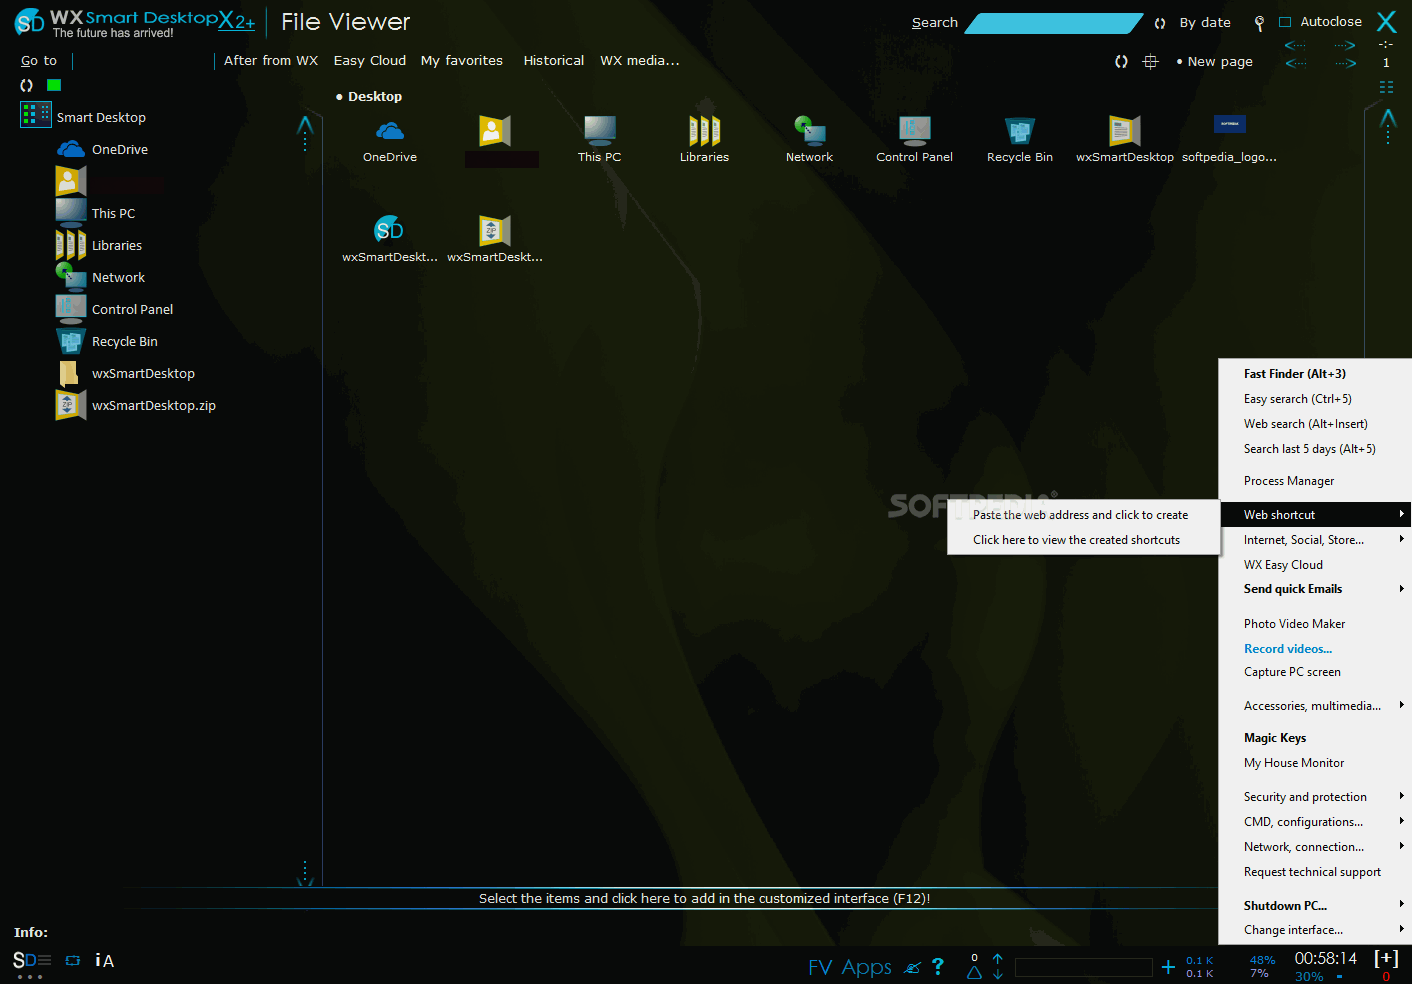
Task: Click the refresh icon next to By date
Action: tap(1160, 23)
